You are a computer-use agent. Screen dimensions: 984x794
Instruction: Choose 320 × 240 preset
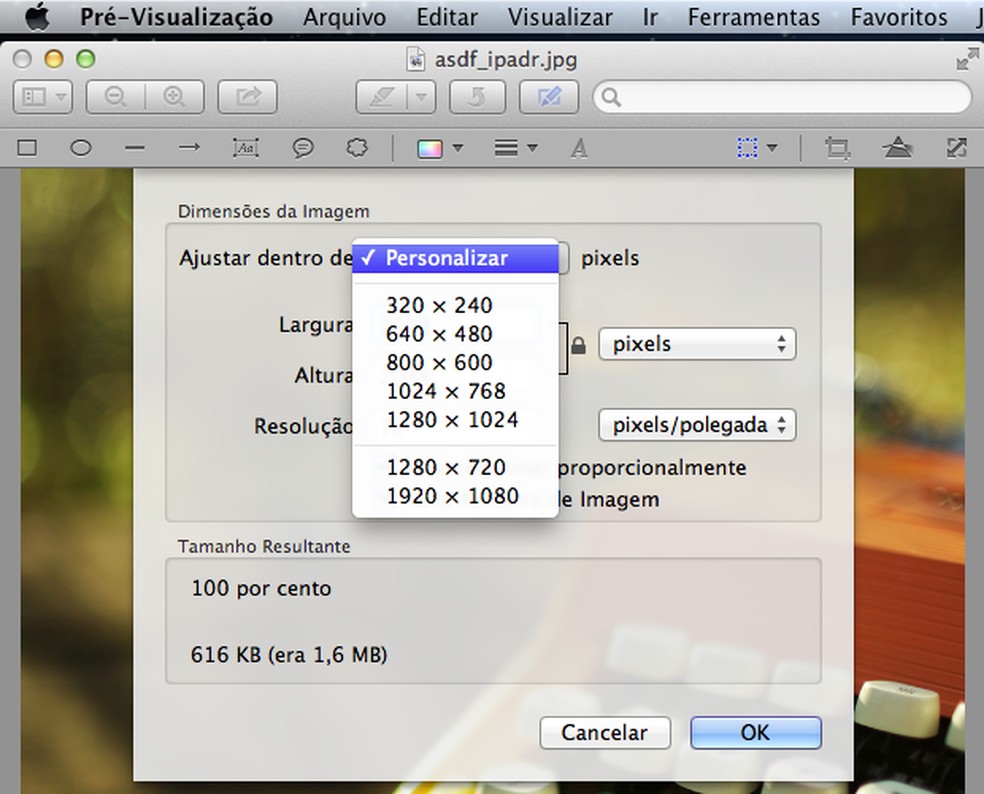coord(456,305)
